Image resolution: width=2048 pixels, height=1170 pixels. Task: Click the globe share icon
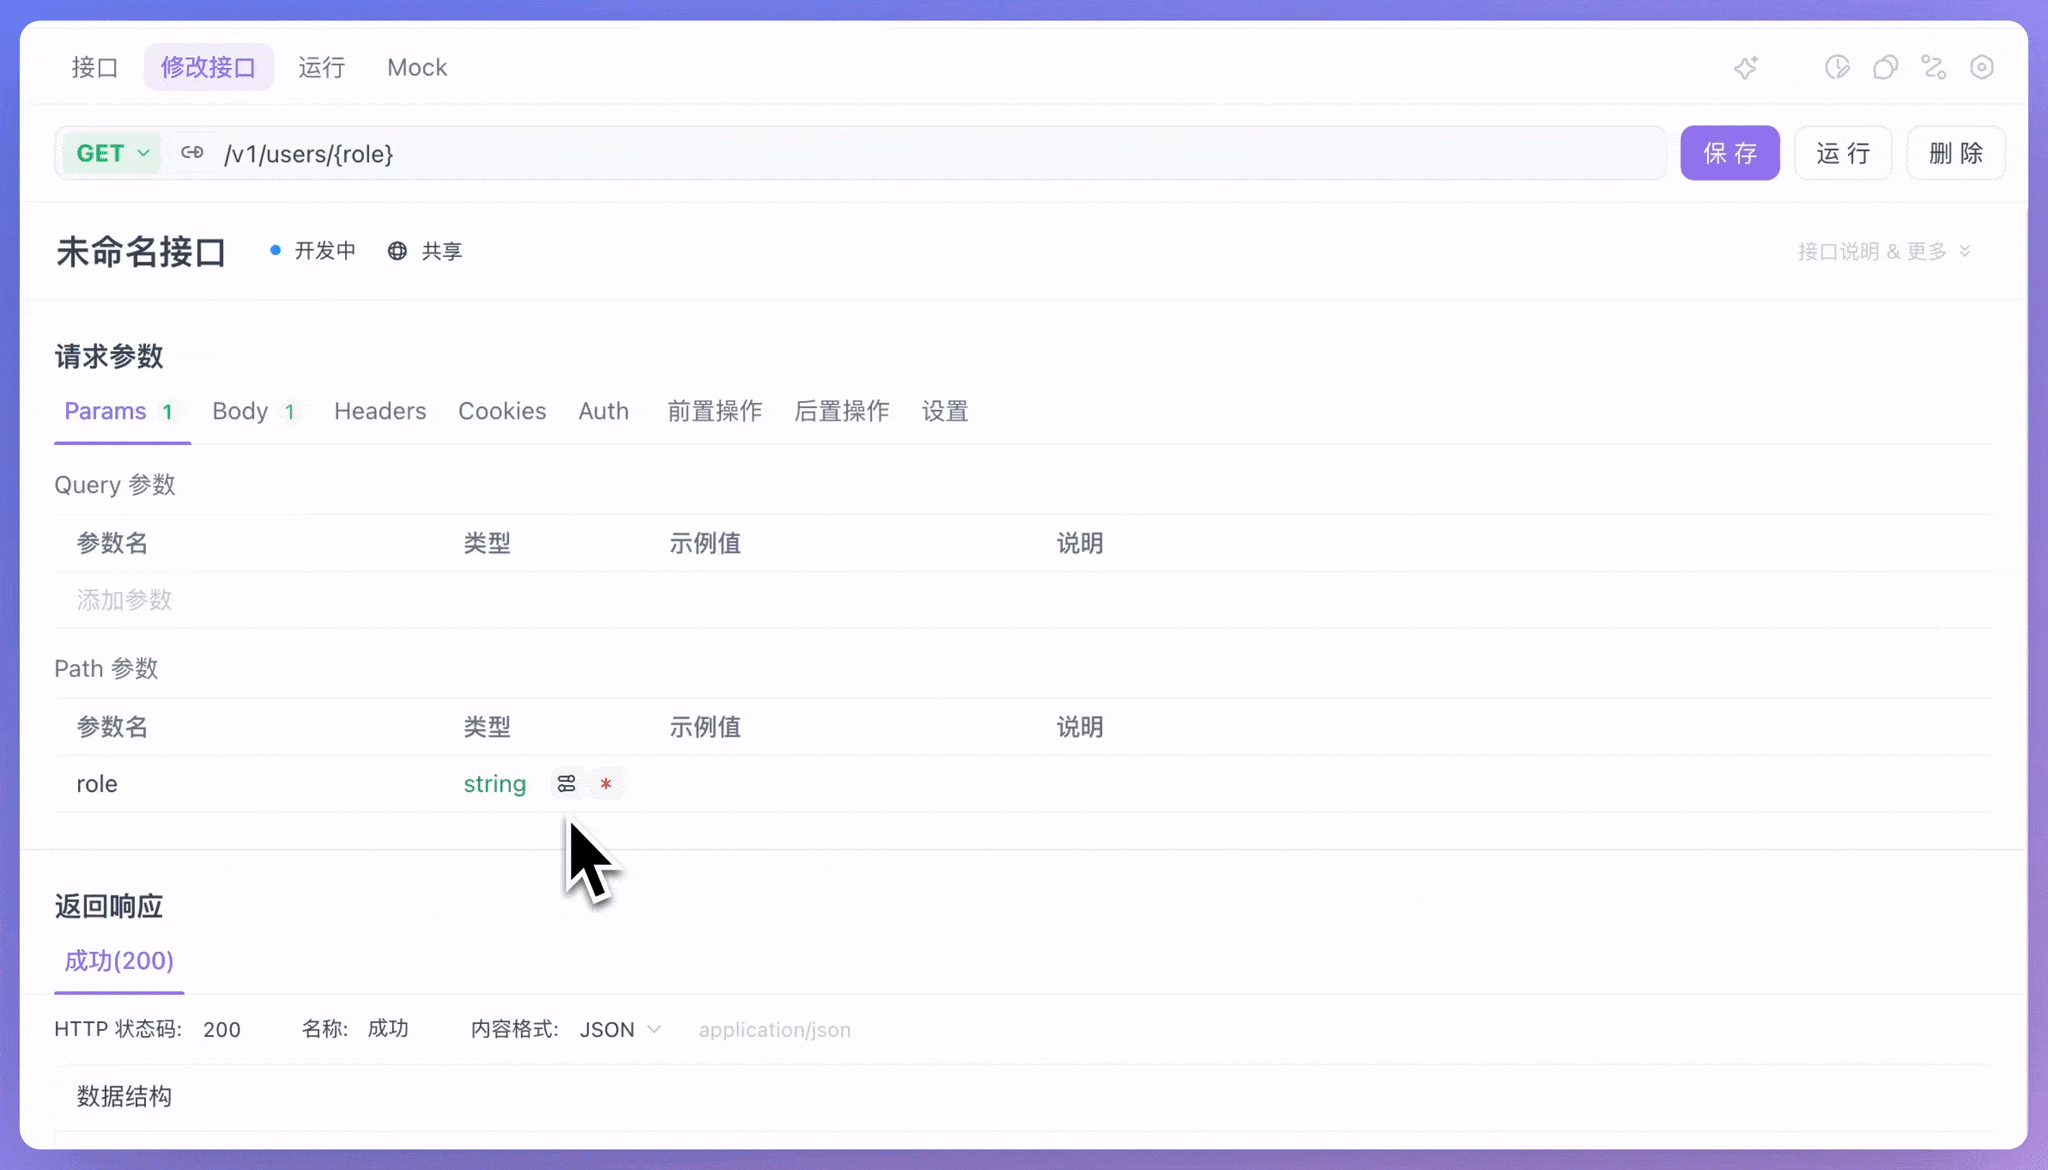pyautogui.click(x=397, y=251)
